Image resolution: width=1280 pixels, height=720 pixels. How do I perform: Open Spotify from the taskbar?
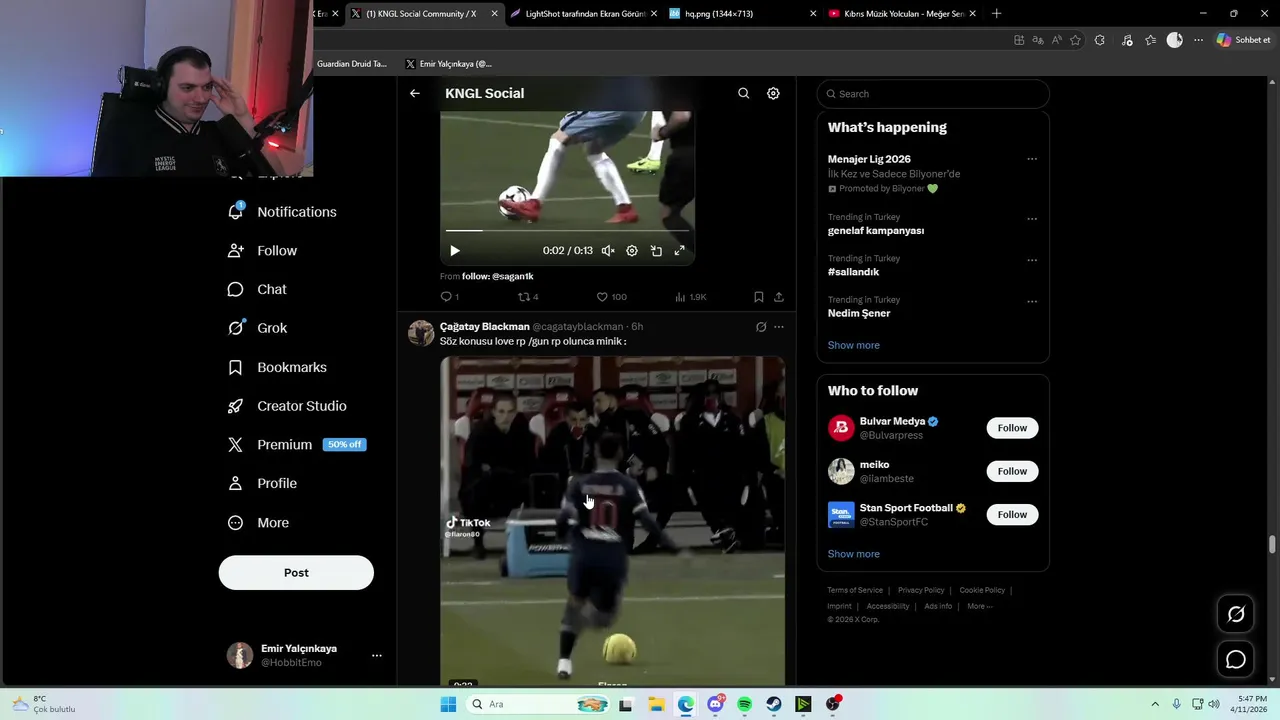click(745, 704)
